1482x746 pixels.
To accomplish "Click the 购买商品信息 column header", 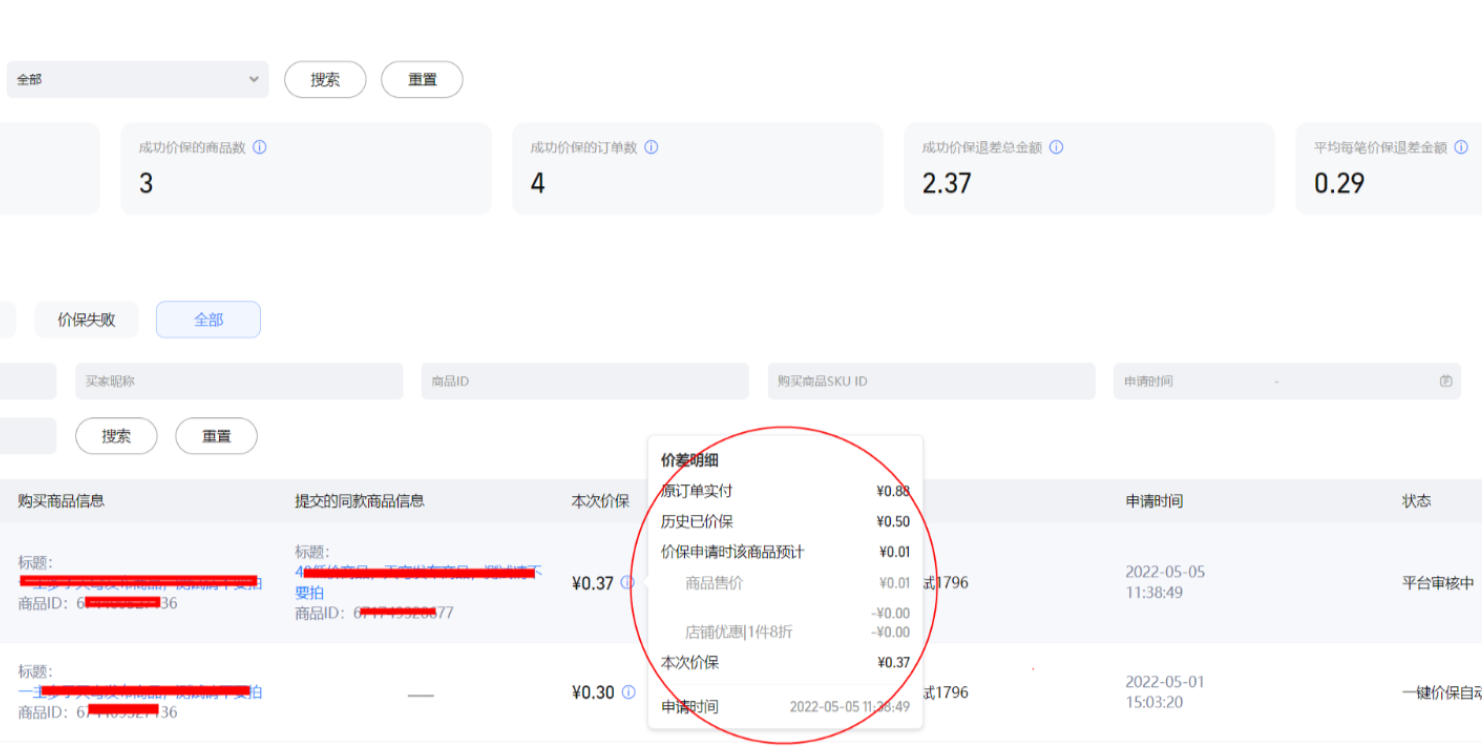I will click(61, 500).
